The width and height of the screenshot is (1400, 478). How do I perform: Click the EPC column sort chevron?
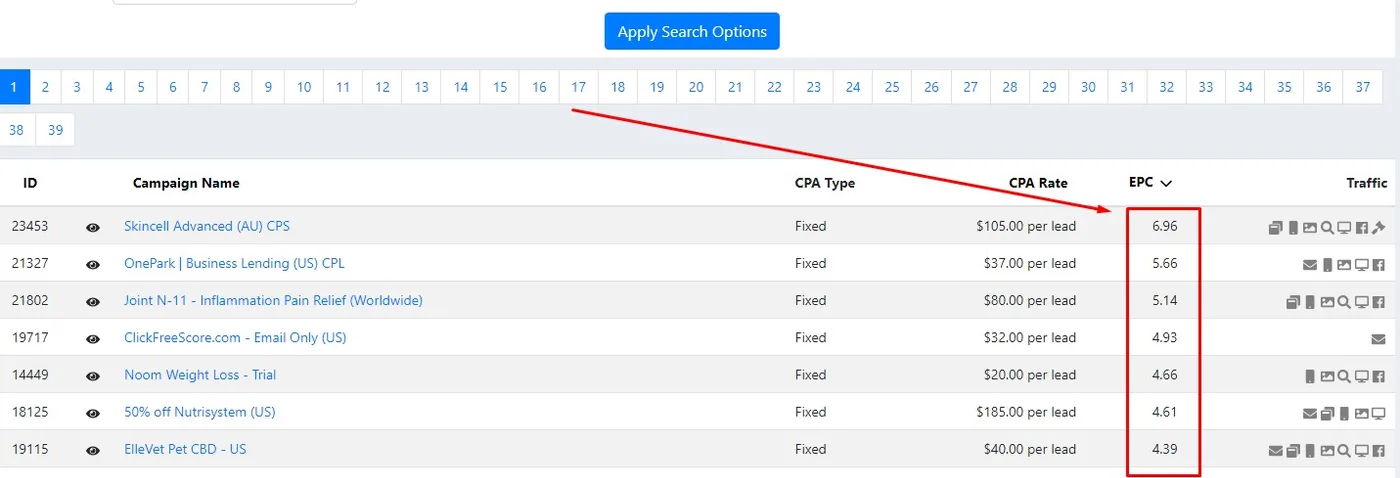pyautogui.click(x=1166, y=184)
